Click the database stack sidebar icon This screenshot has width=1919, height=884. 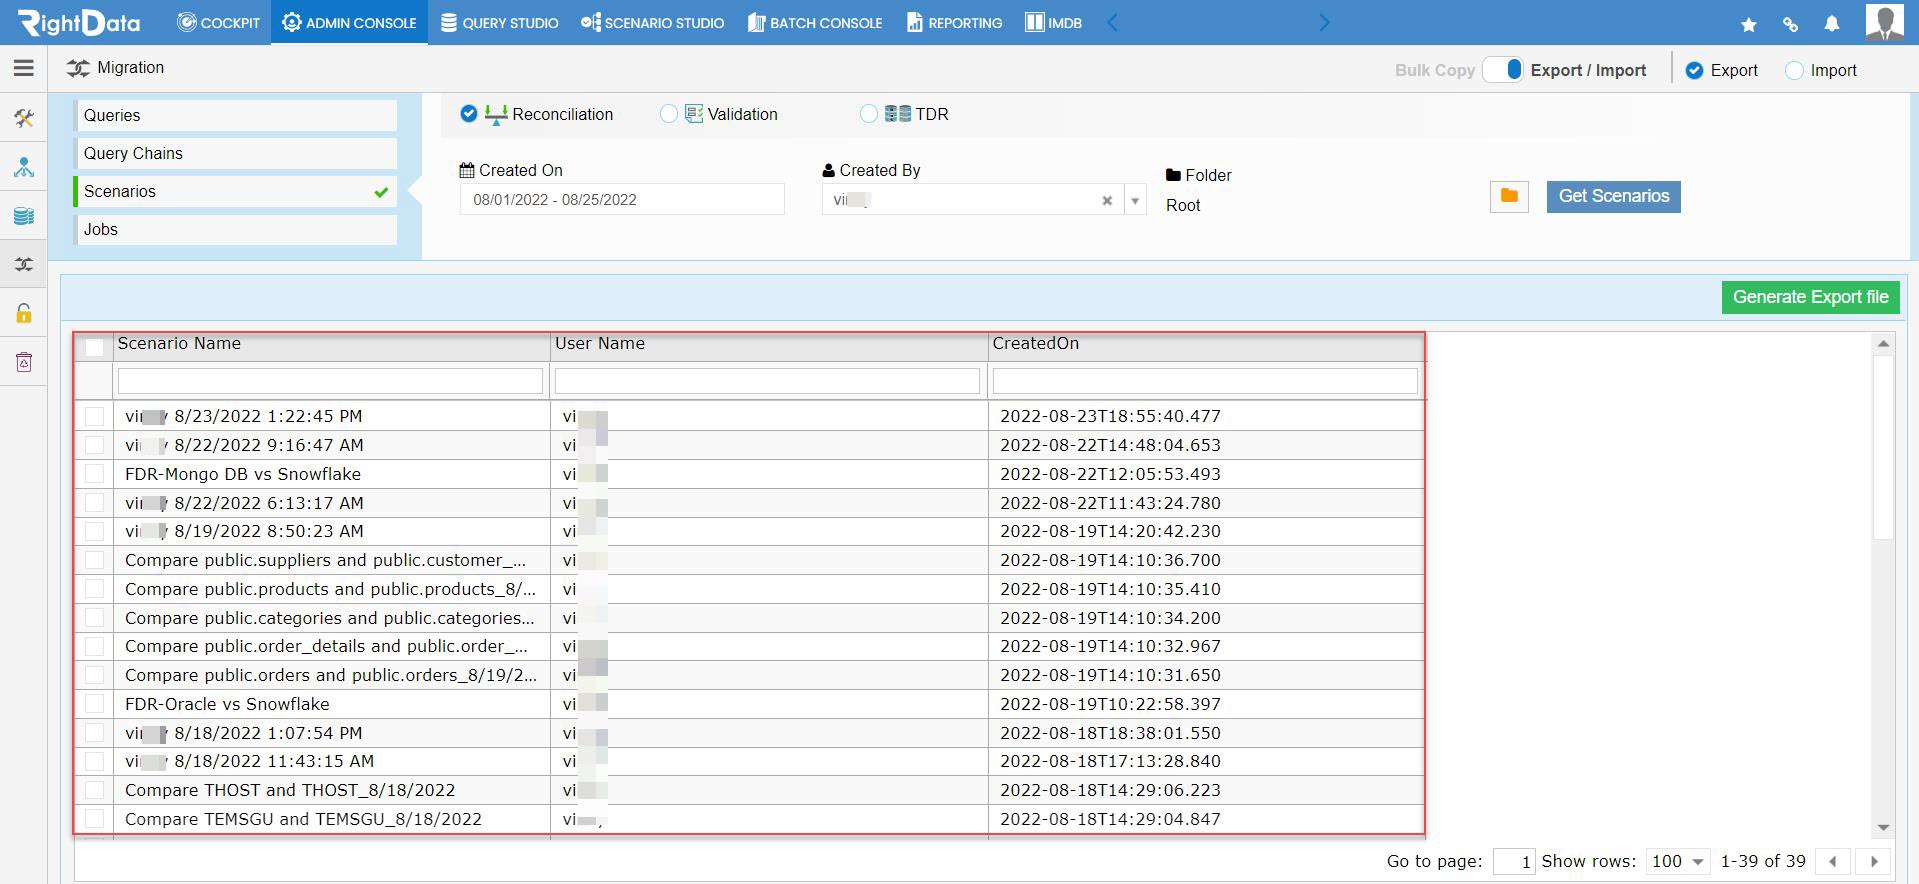pos(24,216)
